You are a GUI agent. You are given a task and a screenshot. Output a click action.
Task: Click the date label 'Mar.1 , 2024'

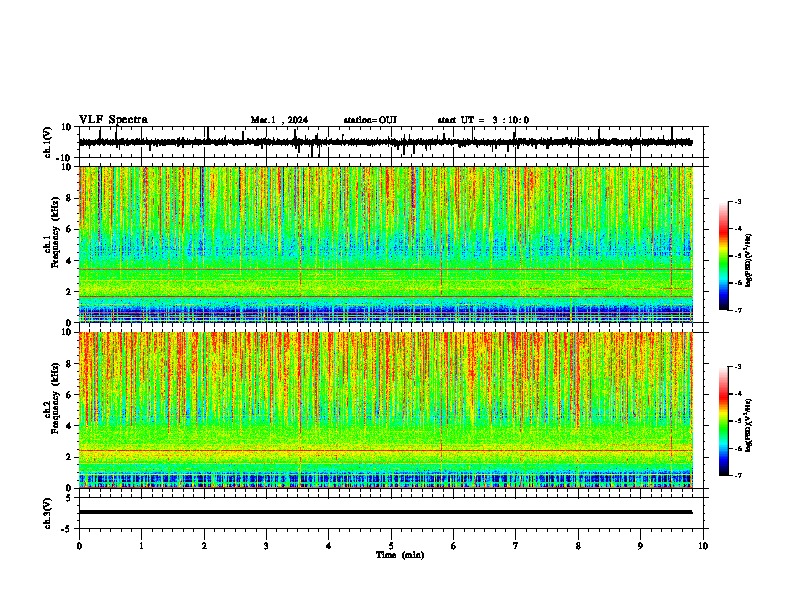click(279, 120)
